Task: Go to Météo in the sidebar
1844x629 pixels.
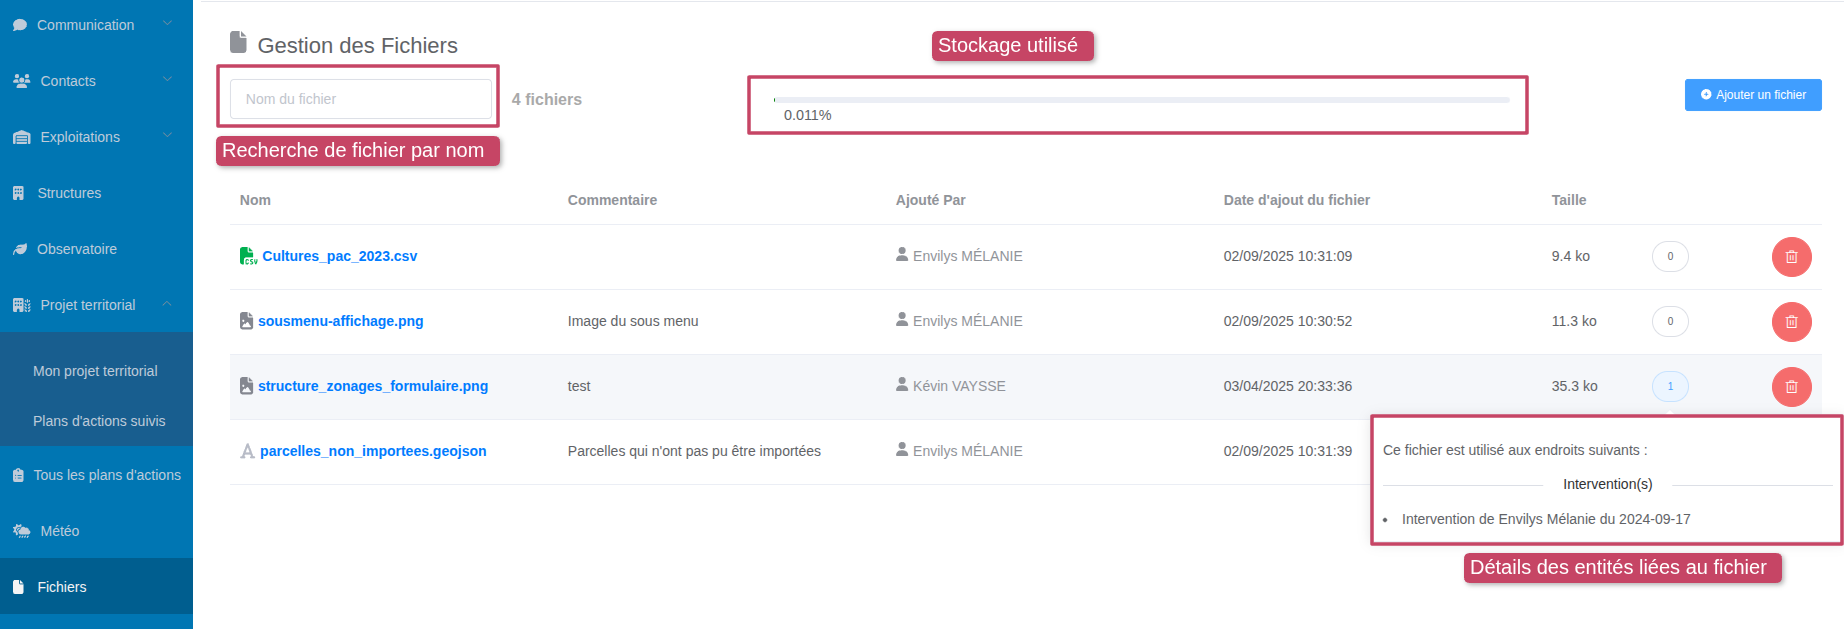Action: [59, 531]
